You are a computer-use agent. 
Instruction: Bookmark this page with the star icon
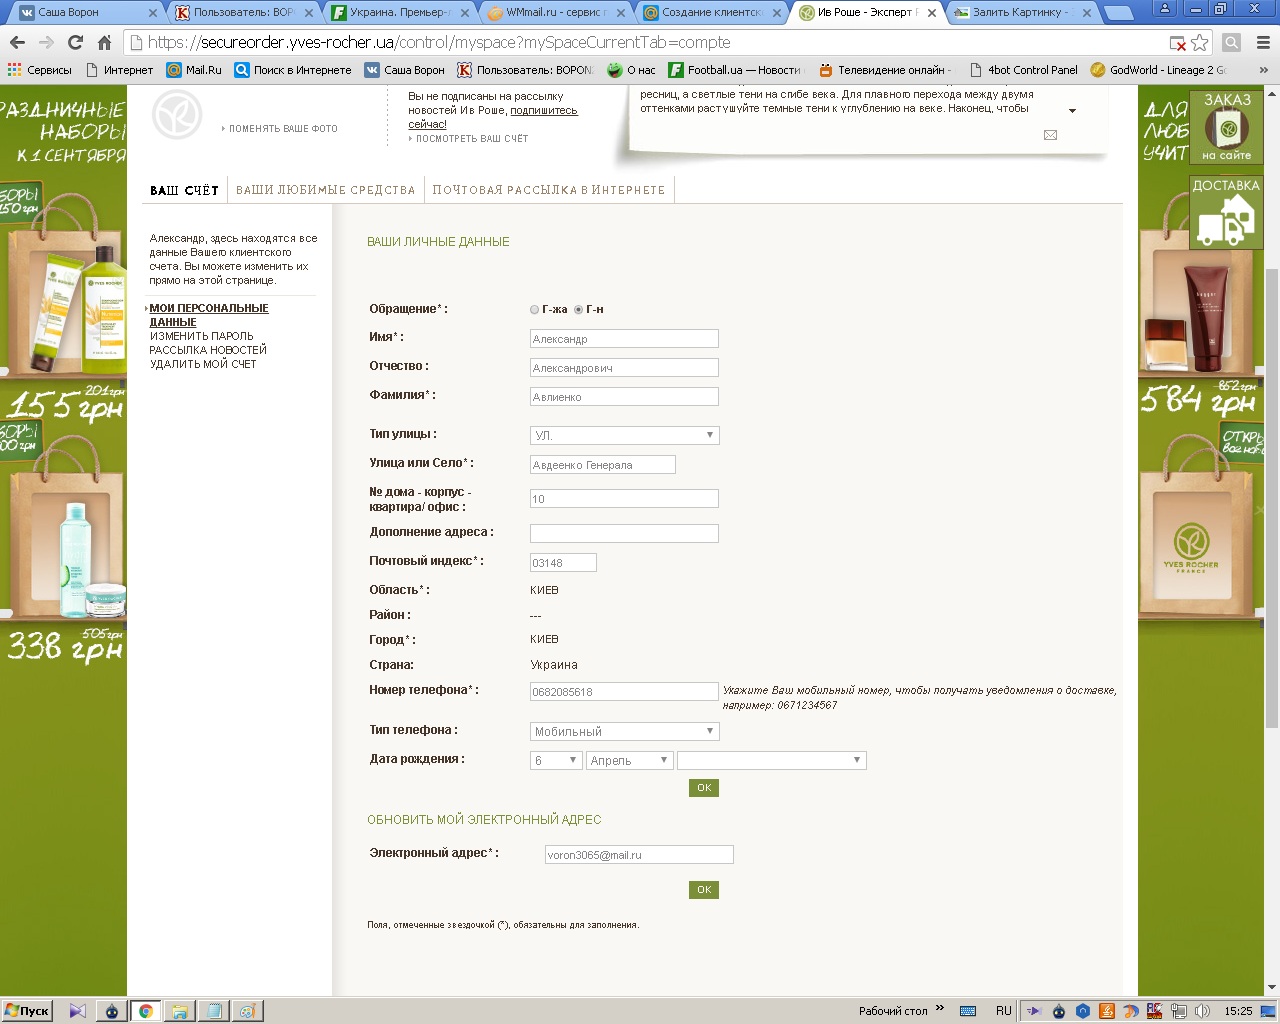[1200, 43]
